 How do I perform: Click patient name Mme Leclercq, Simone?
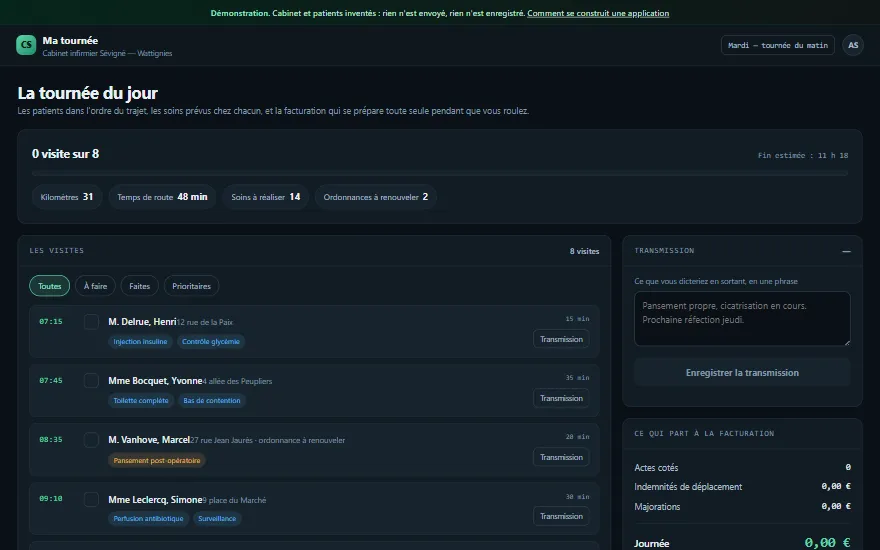155,499
